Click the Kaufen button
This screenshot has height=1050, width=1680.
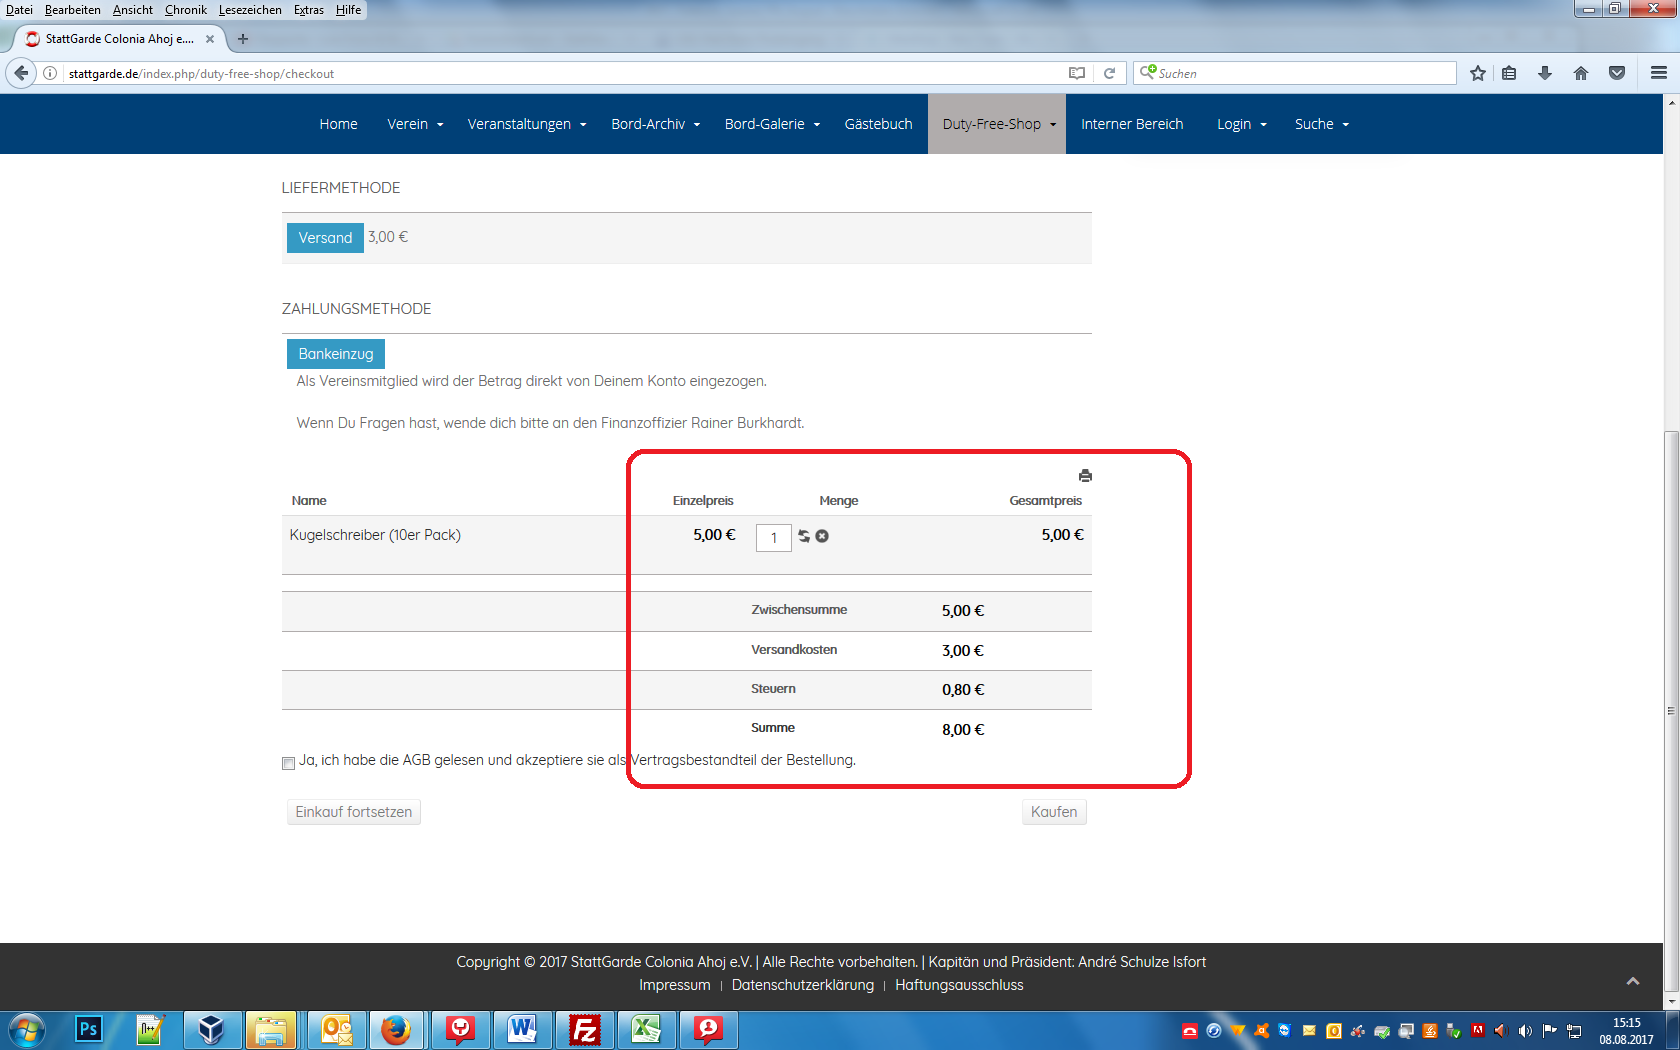coord(1054,812)
